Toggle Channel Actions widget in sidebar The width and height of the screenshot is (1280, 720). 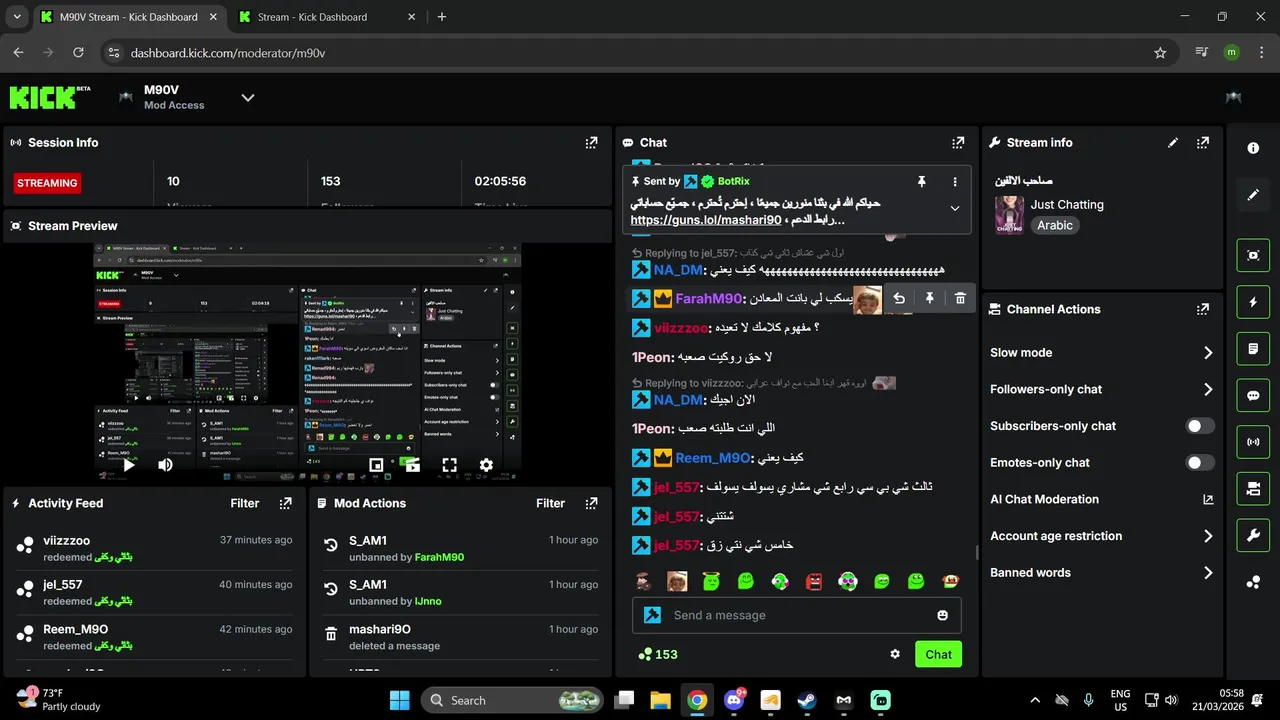click(1253, 489)
